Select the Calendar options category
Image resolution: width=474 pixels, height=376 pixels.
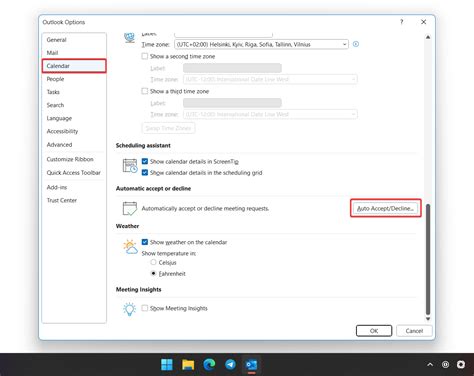(x=74, y=66)
